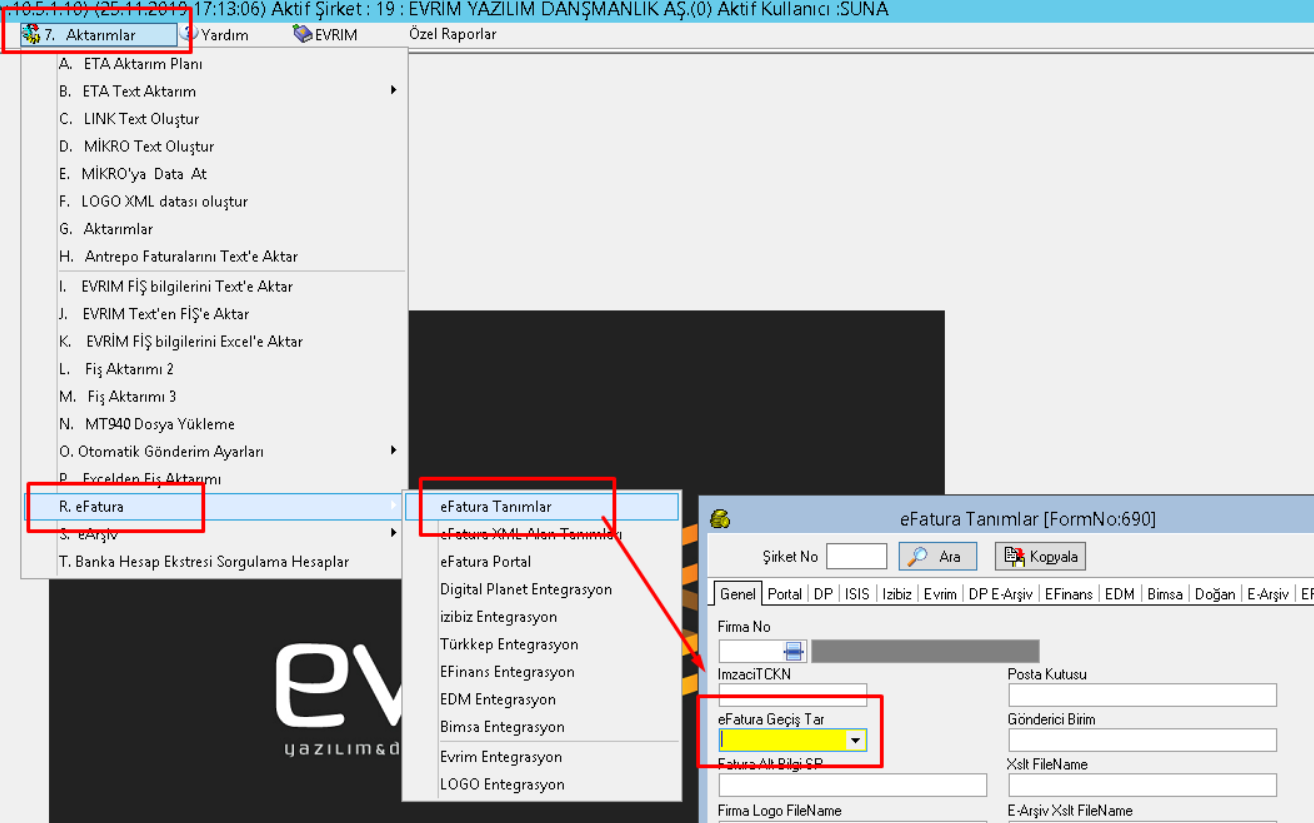Expand B. ETA Text Aktarım submenu

click(214, 91)
